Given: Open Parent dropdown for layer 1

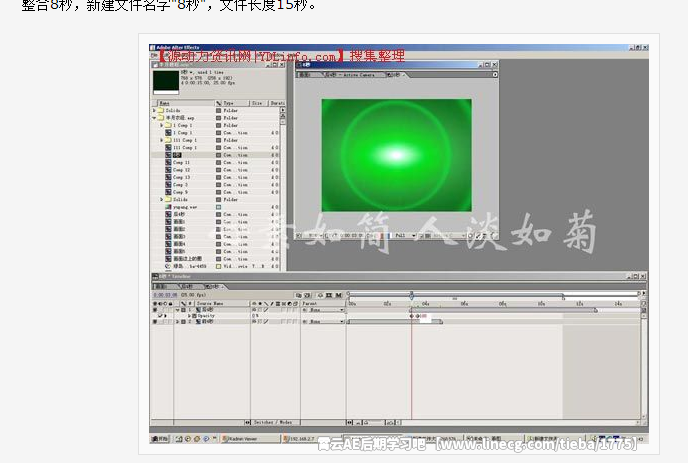Looking at the screenshot, I should coord(326,310).
